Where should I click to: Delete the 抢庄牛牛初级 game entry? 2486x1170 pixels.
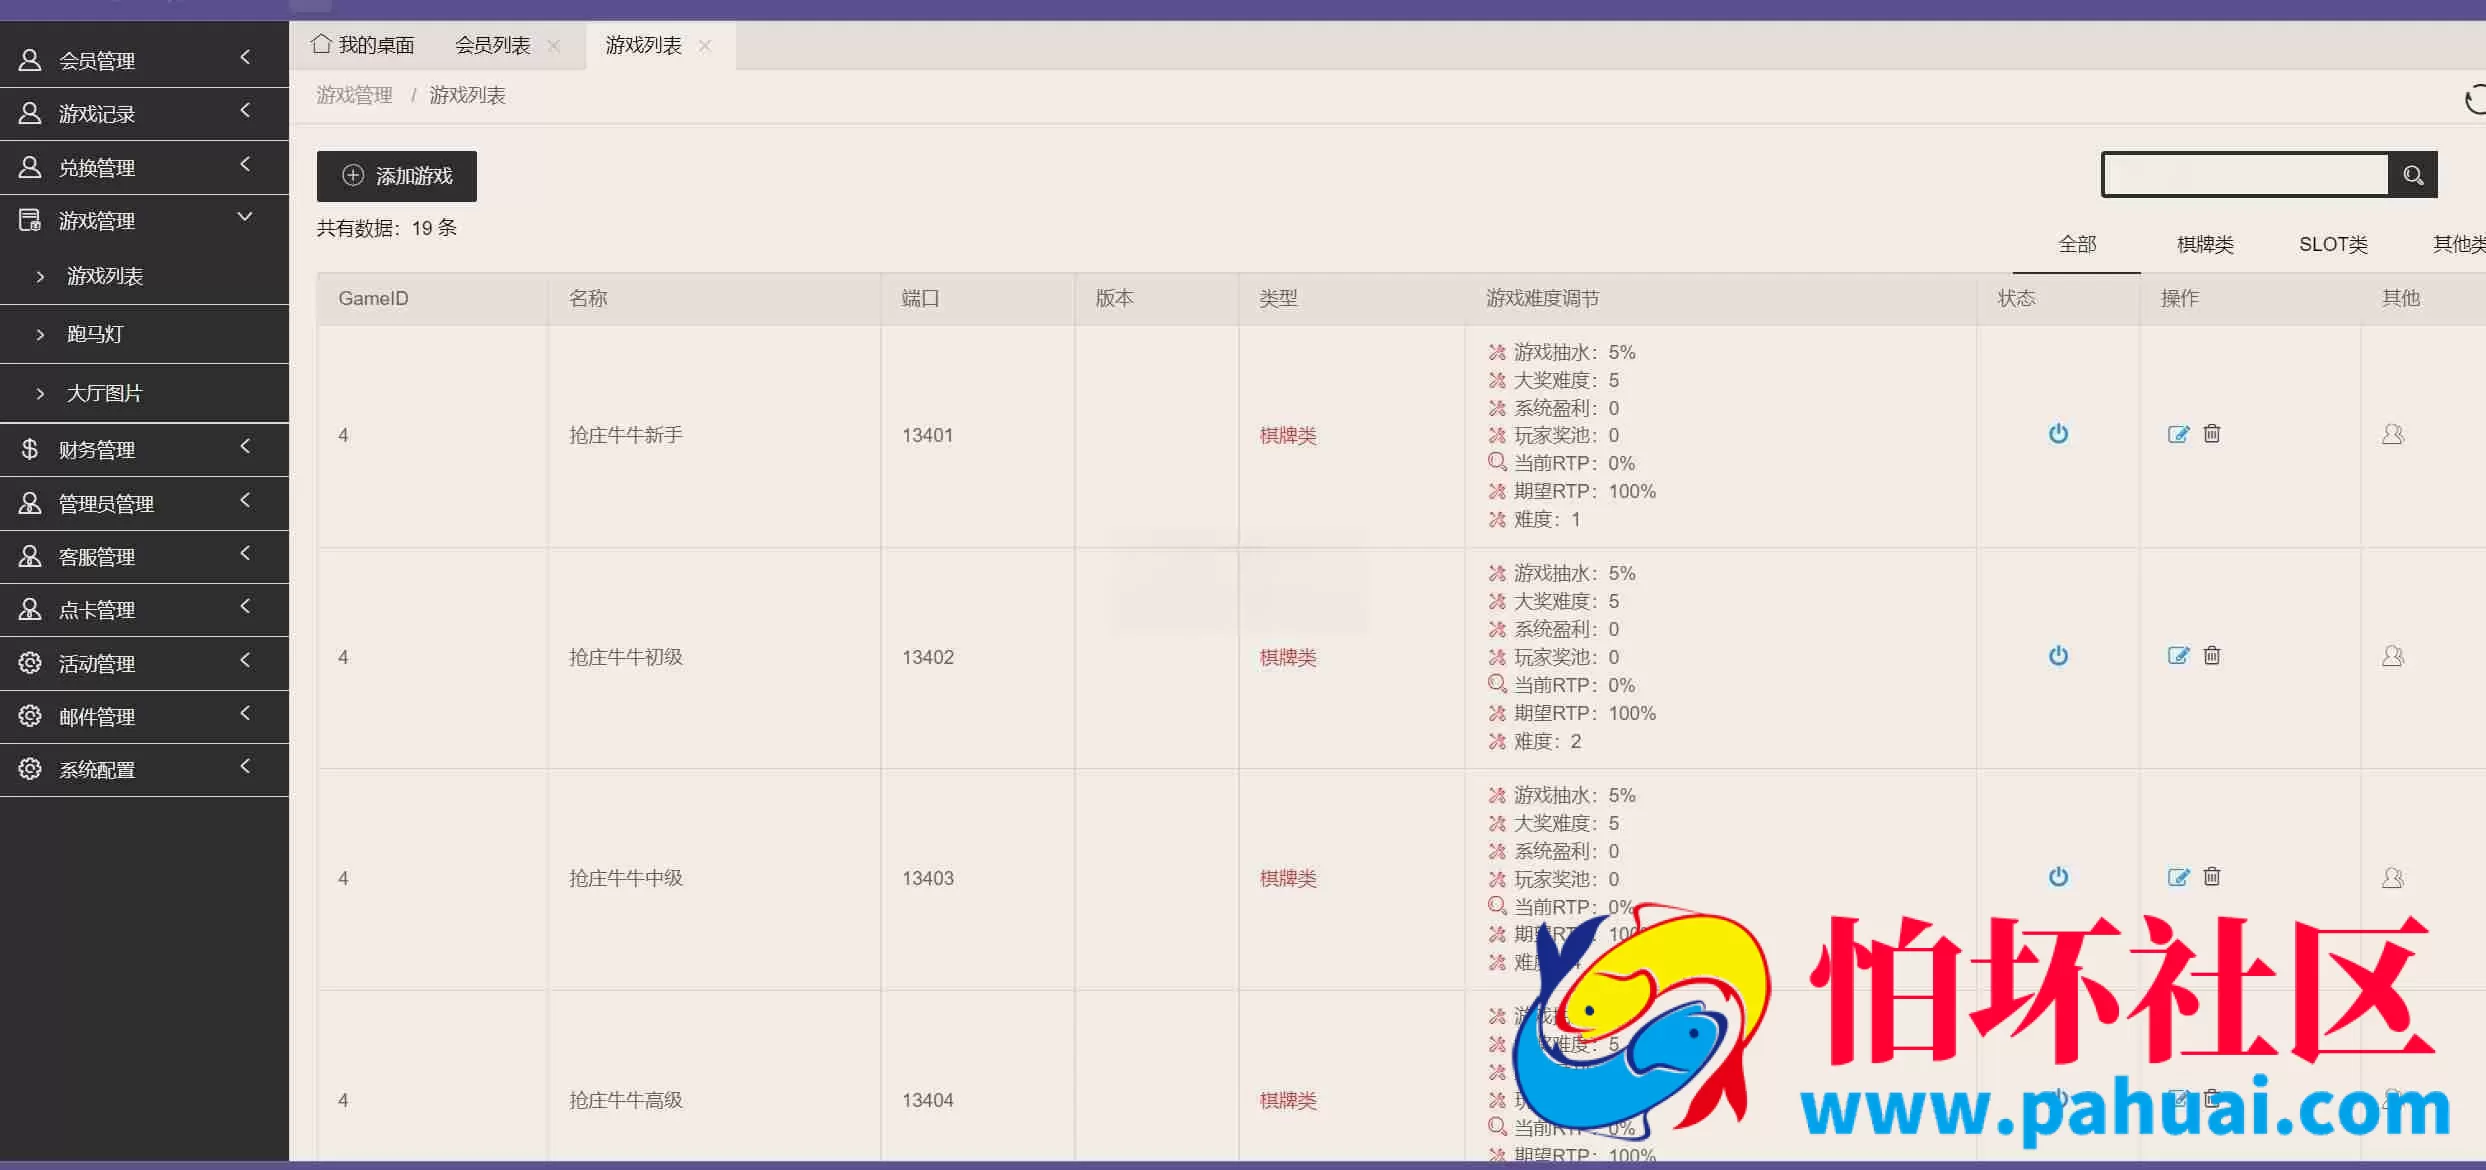pyautogui.click(x=2212, y=655)
